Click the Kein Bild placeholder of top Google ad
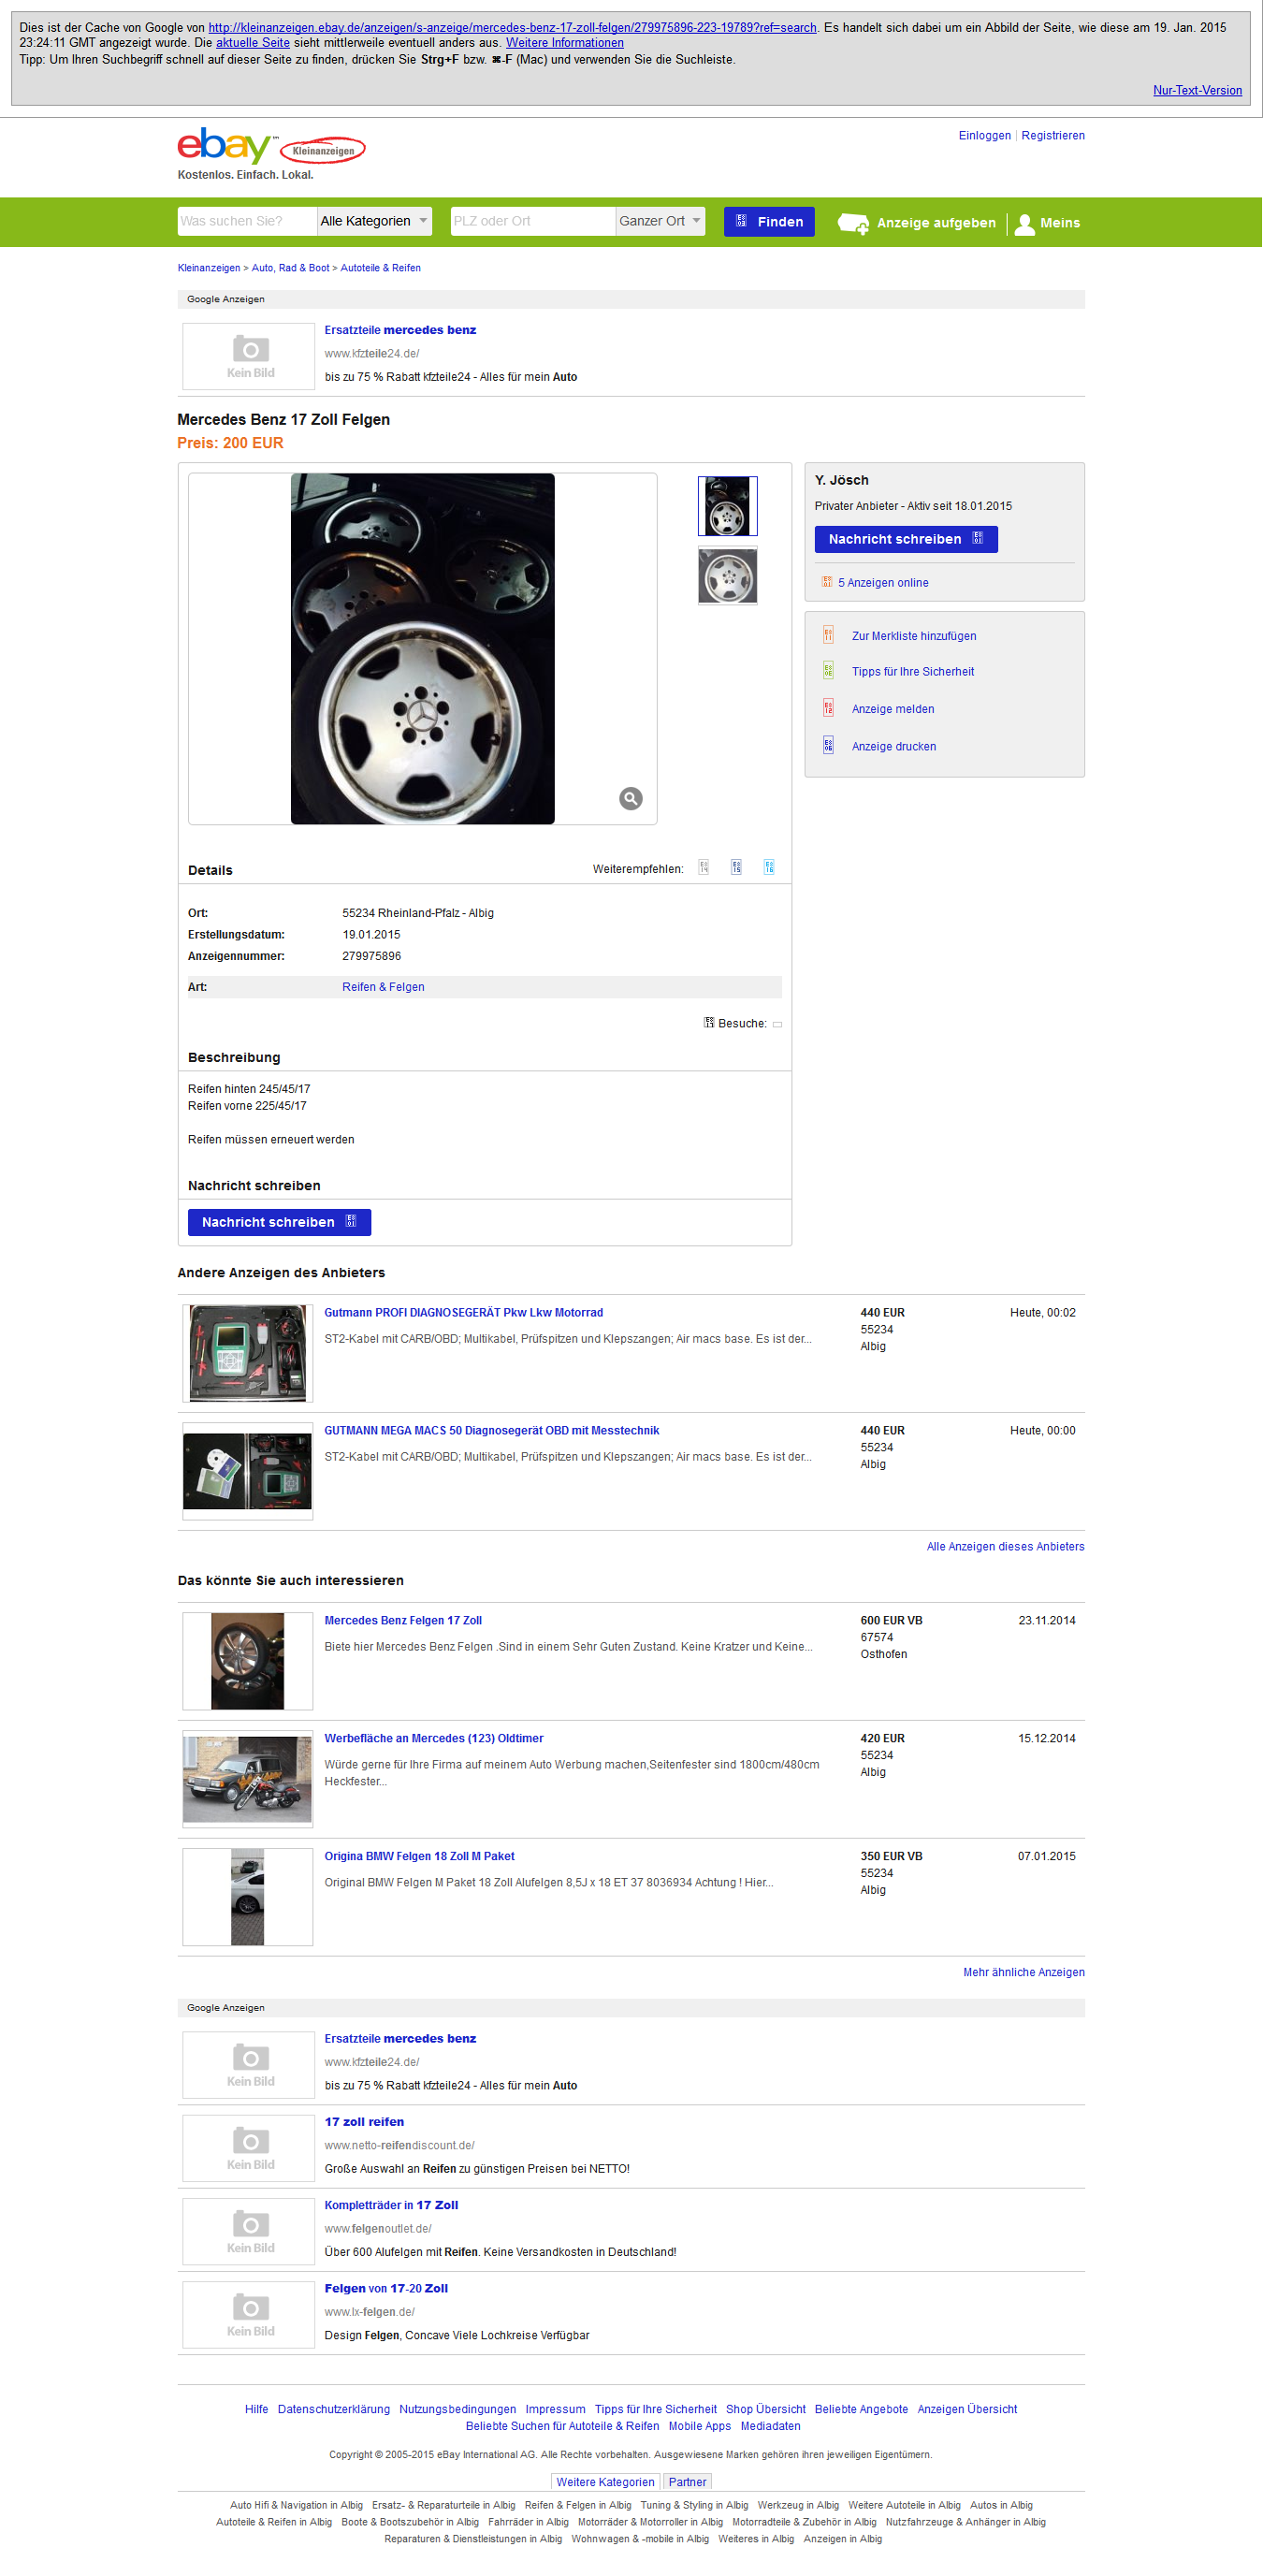1263x2576 pixels. 248,356
